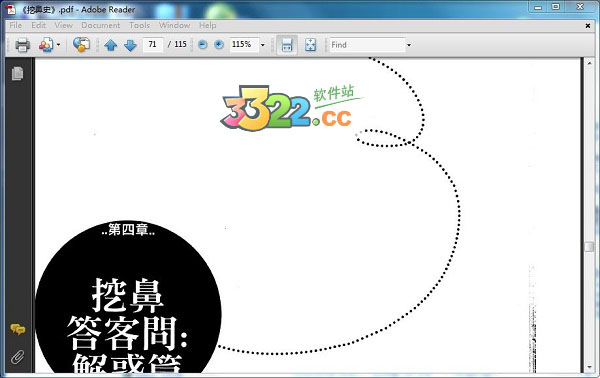
Task: Toggle fit one full page view
Action: click(310, 45)
